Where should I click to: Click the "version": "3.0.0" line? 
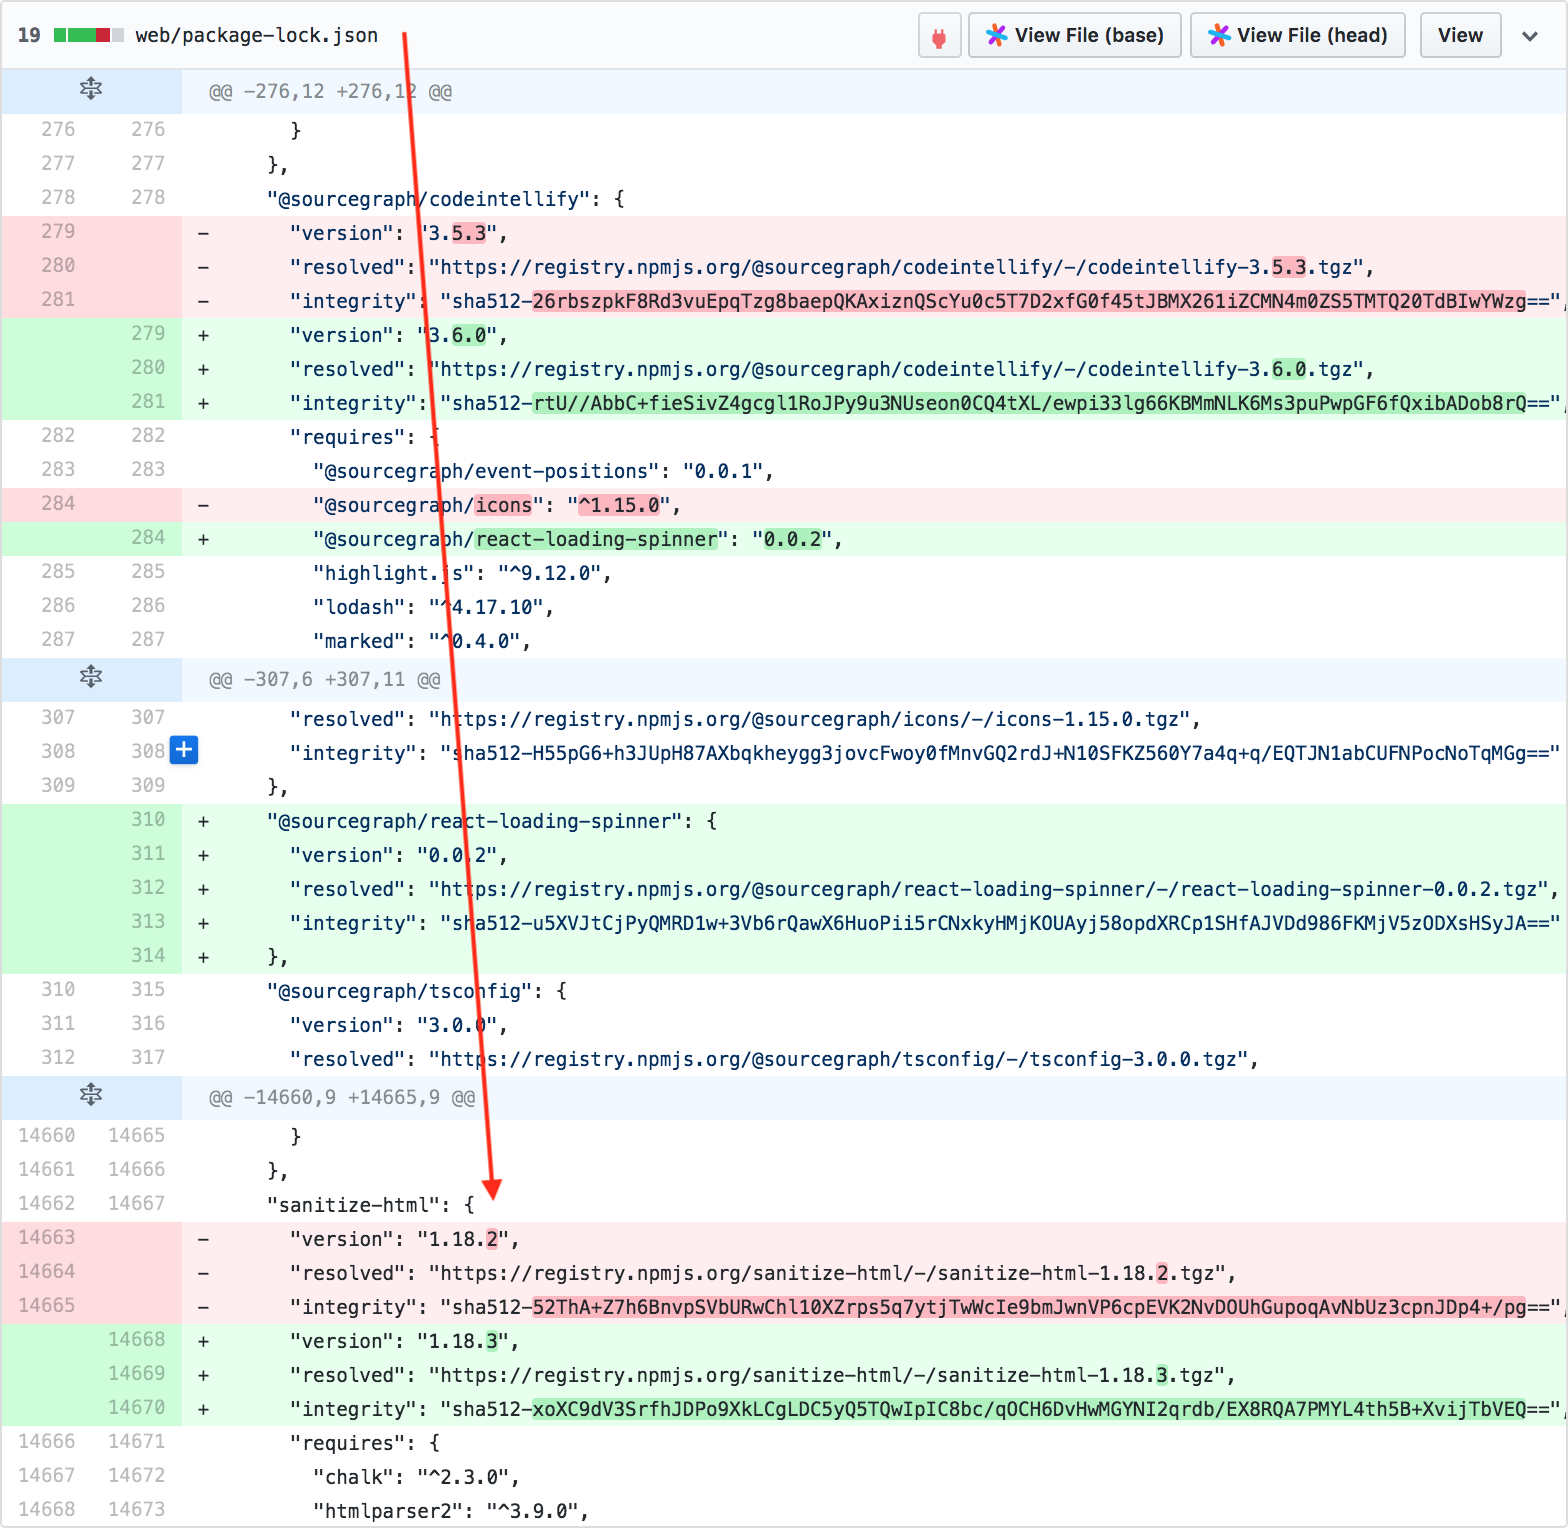(399, 1025)
